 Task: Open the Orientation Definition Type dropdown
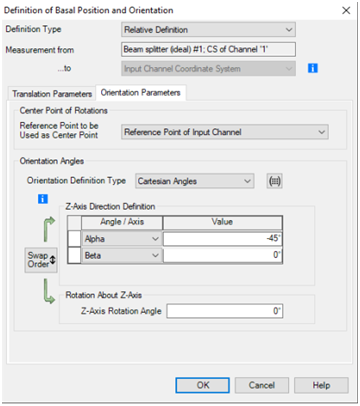[195, 181]
